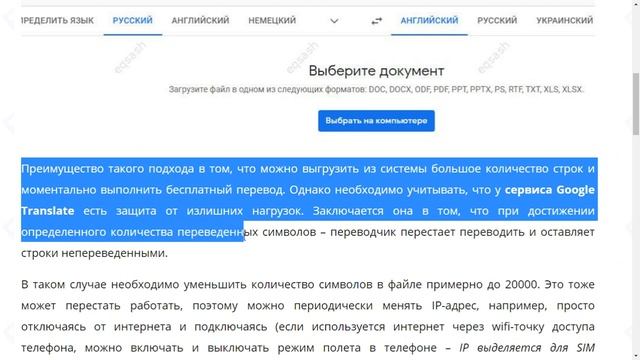Screen dimensions: 640x360
Task: Choose 'Немецкий' source language tab
Action: [272, 20]
